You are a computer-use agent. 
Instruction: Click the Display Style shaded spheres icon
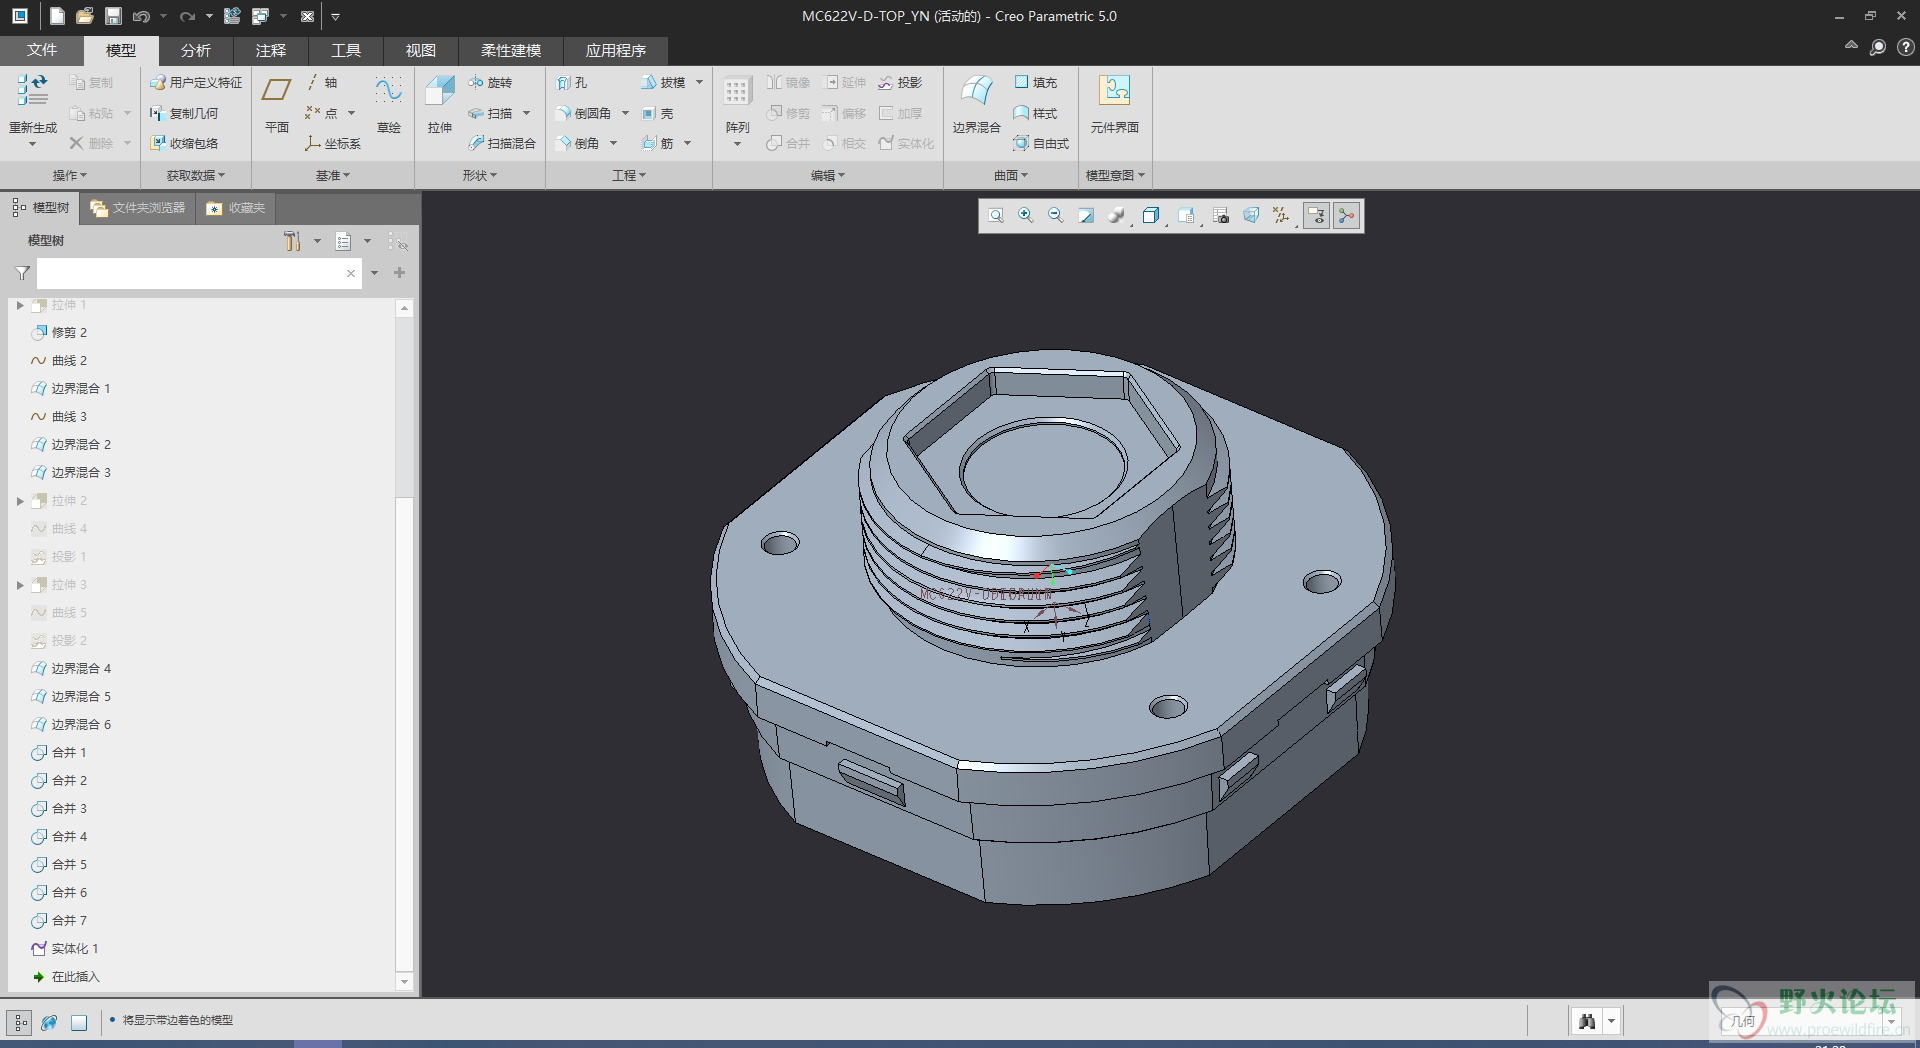point(1116,215)
